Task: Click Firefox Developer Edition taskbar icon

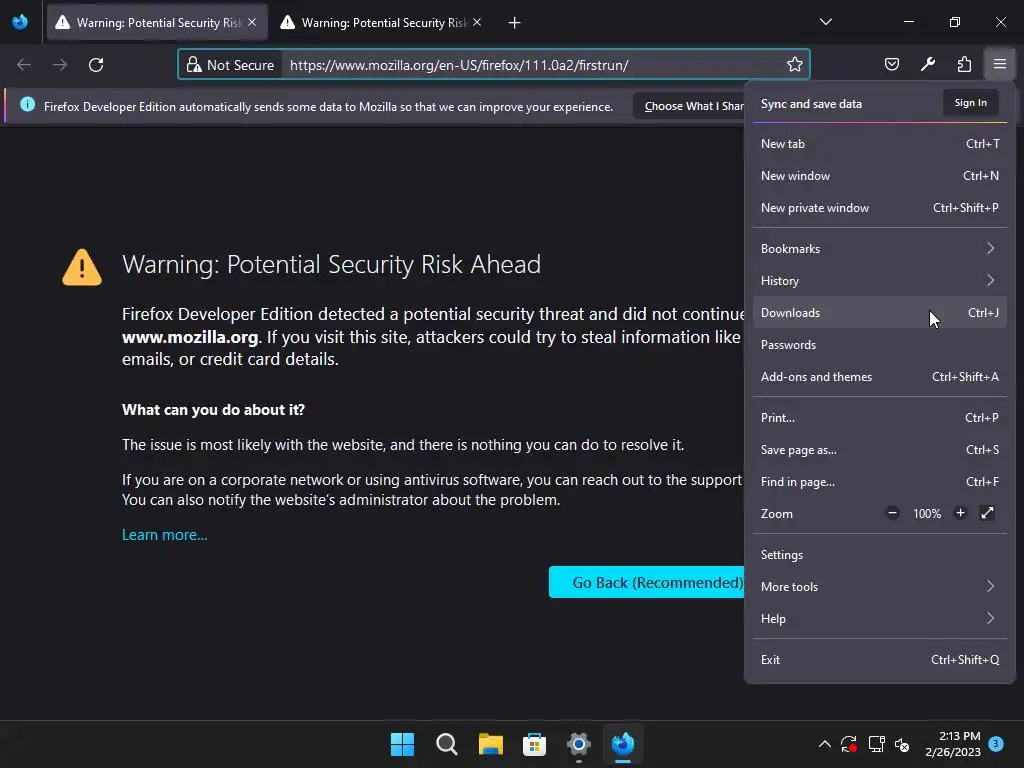Action: (x=622, y=744)
